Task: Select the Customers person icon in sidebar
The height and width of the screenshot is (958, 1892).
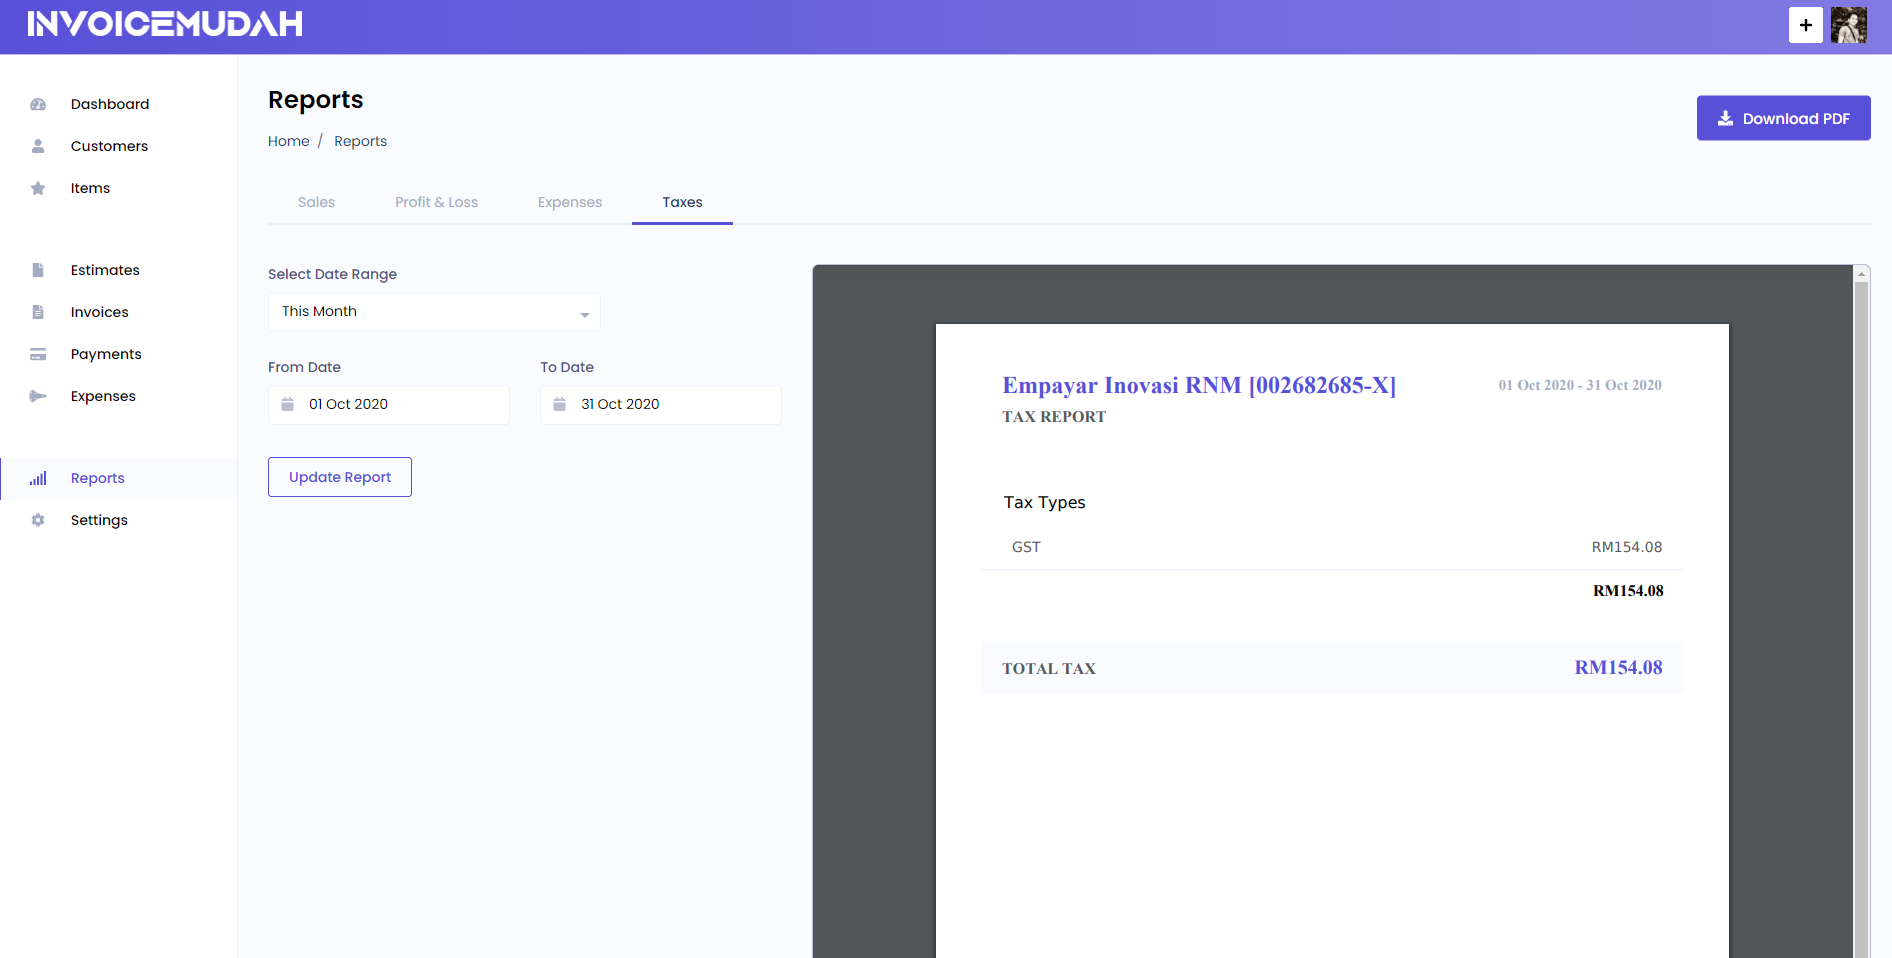Action: (38, 146)
